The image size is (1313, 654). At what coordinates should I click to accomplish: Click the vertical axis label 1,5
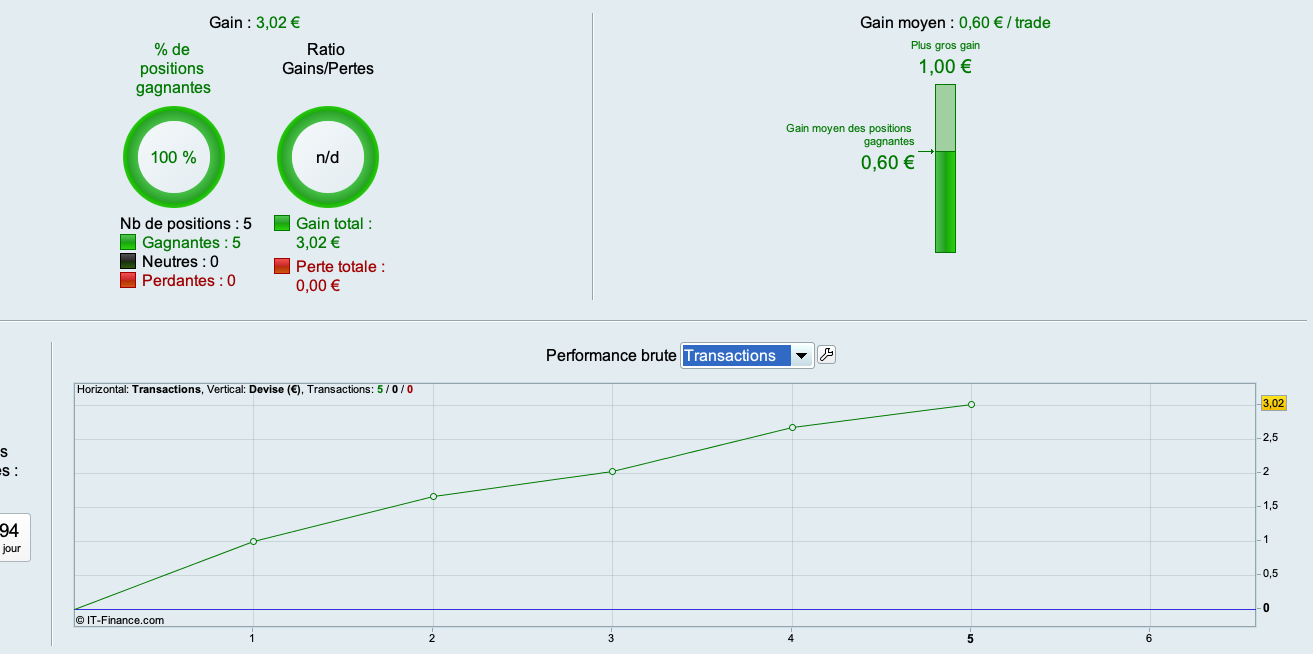(1271, 505)
